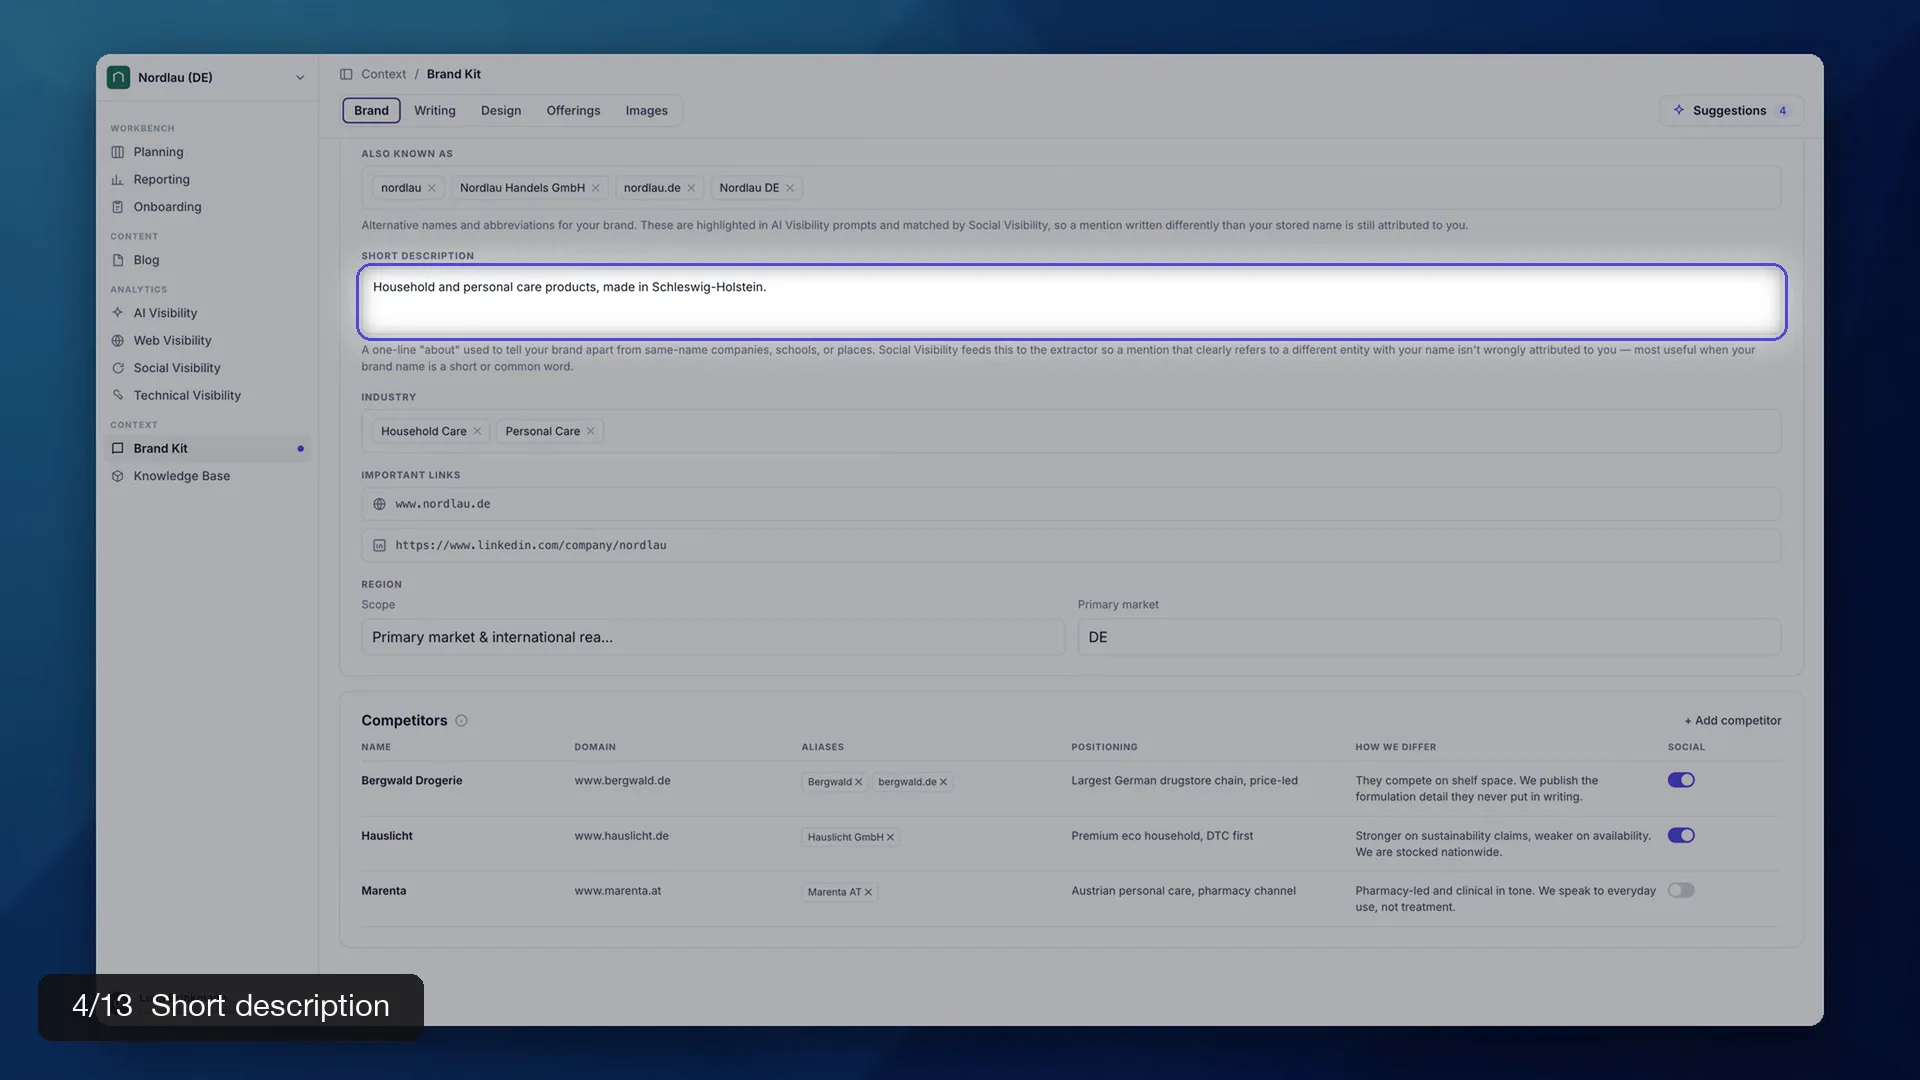Click 'Largest German drugstore chain, price-led' positioning
This screenshot has width=1920, height=1080.
point(1184,781)
